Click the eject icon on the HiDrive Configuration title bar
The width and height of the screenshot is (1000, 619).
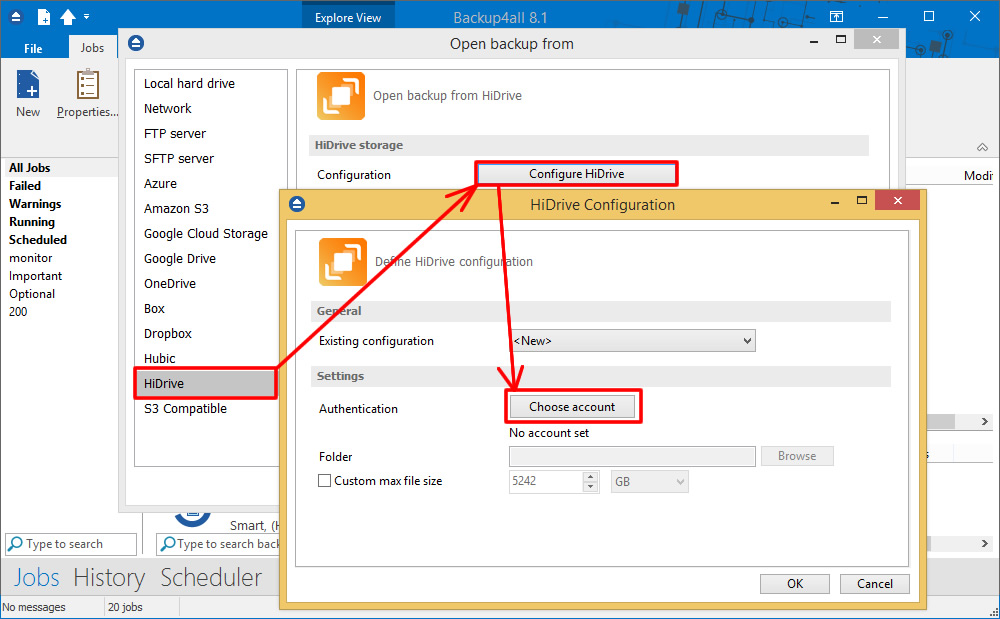tap(297, 204)
